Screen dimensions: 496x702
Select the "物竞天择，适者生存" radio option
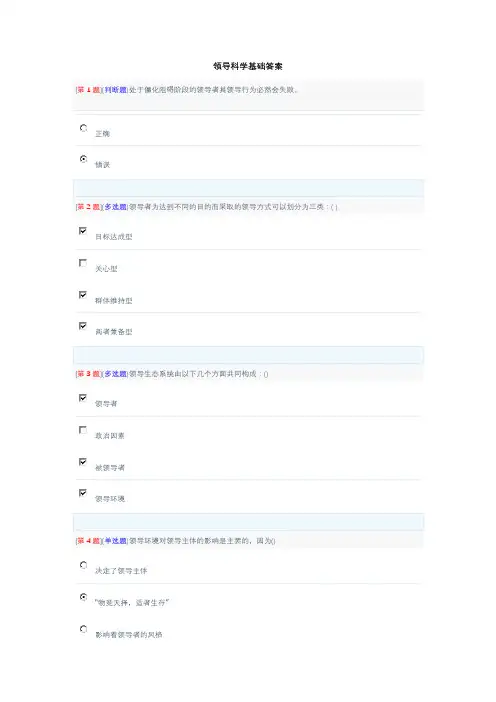pyautogui.click(x=83, y=597)
